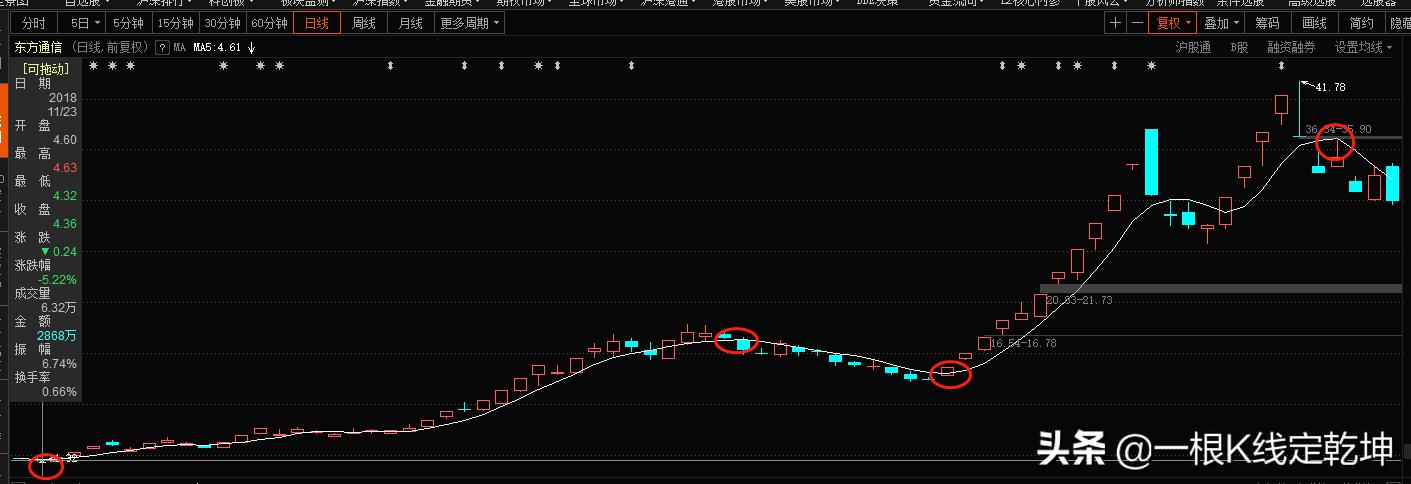Viewport: 1411px width, 484px height.
Task: Click the gray gap bar above 20.53-21.73
Action: coord(1221,288)
